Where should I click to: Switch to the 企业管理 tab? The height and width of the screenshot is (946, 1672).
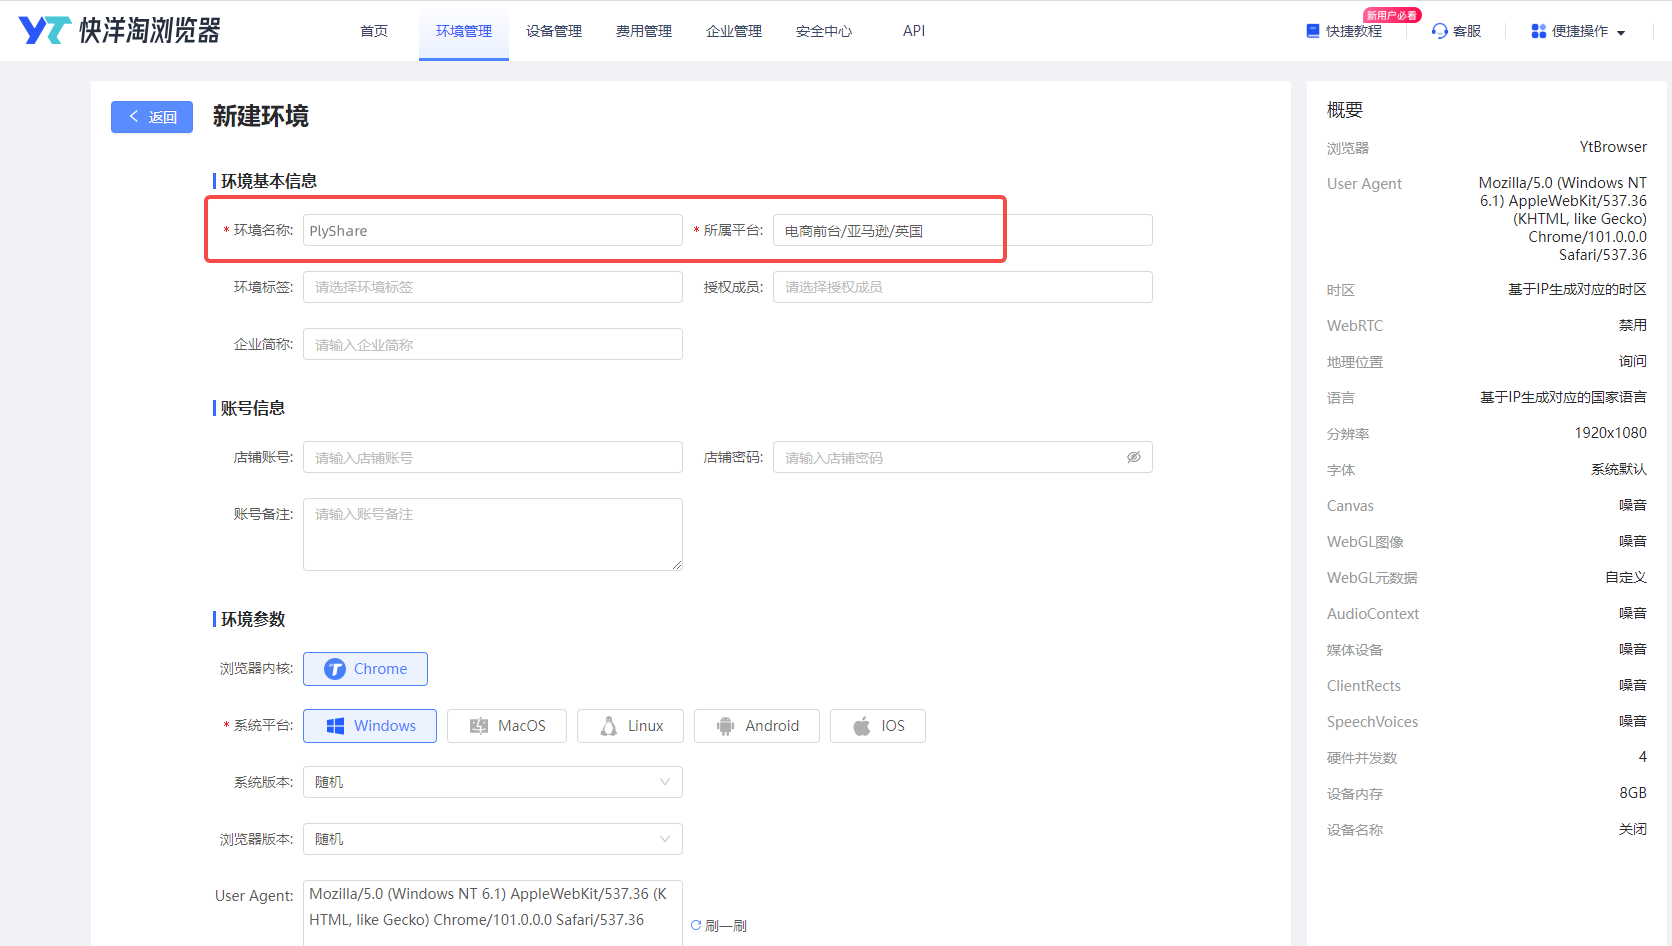pos(734,31)
